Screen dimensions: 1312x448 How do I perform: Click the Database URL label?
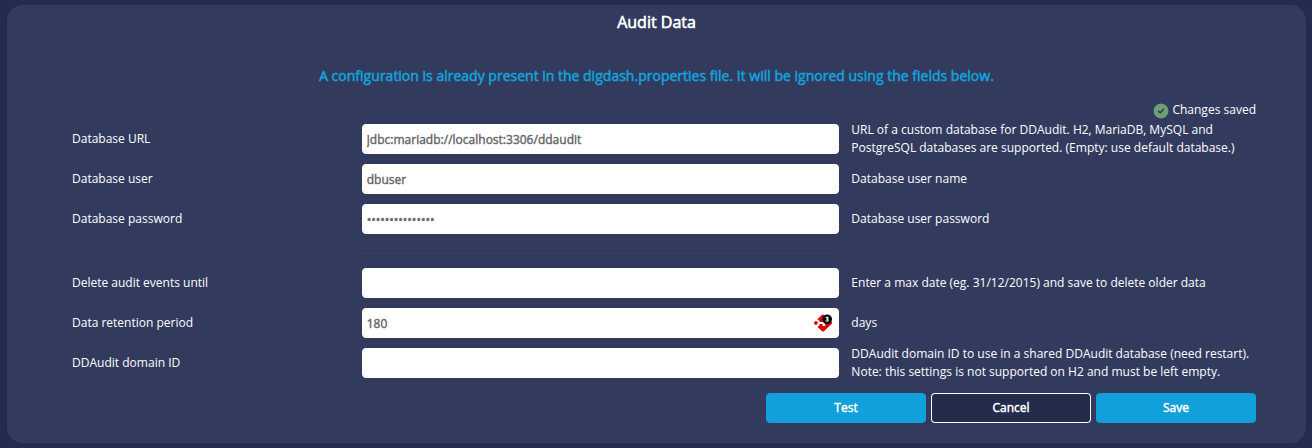(x=111, y=139)
